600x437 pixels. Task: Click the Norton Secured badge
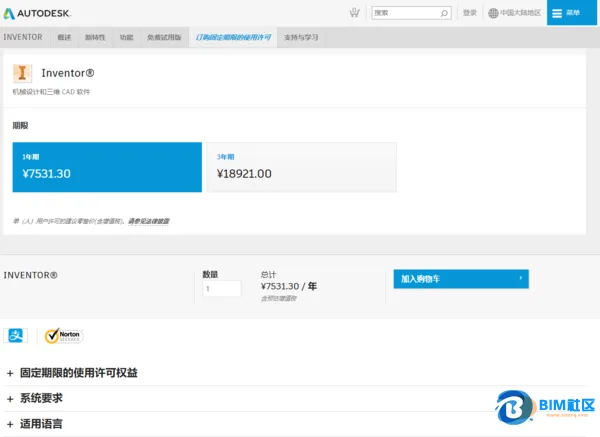click(64, 336)
